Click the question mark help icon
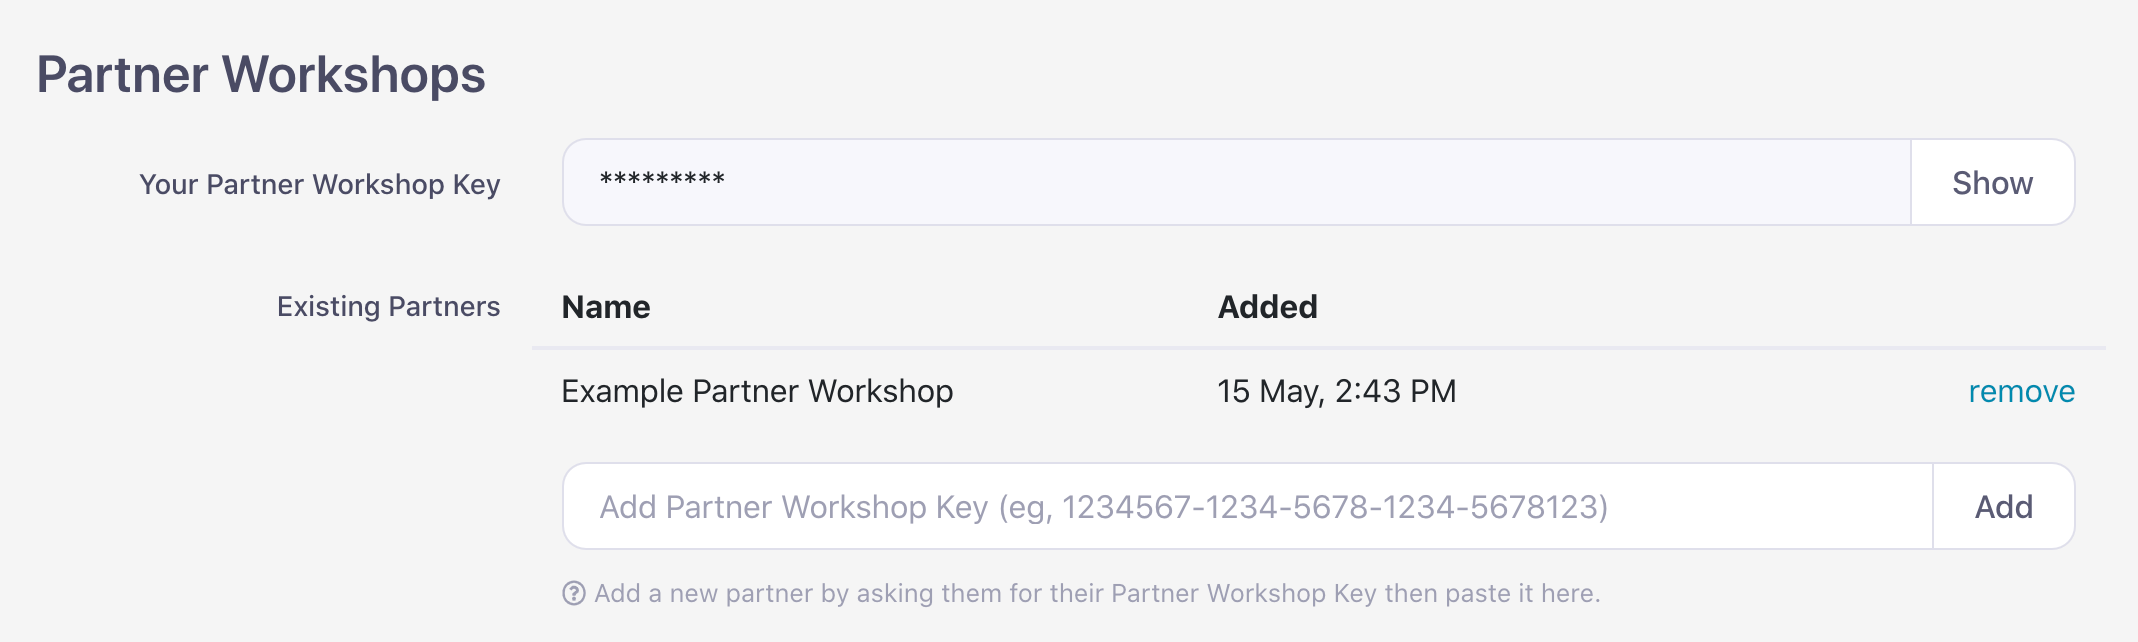 [574, 594]
